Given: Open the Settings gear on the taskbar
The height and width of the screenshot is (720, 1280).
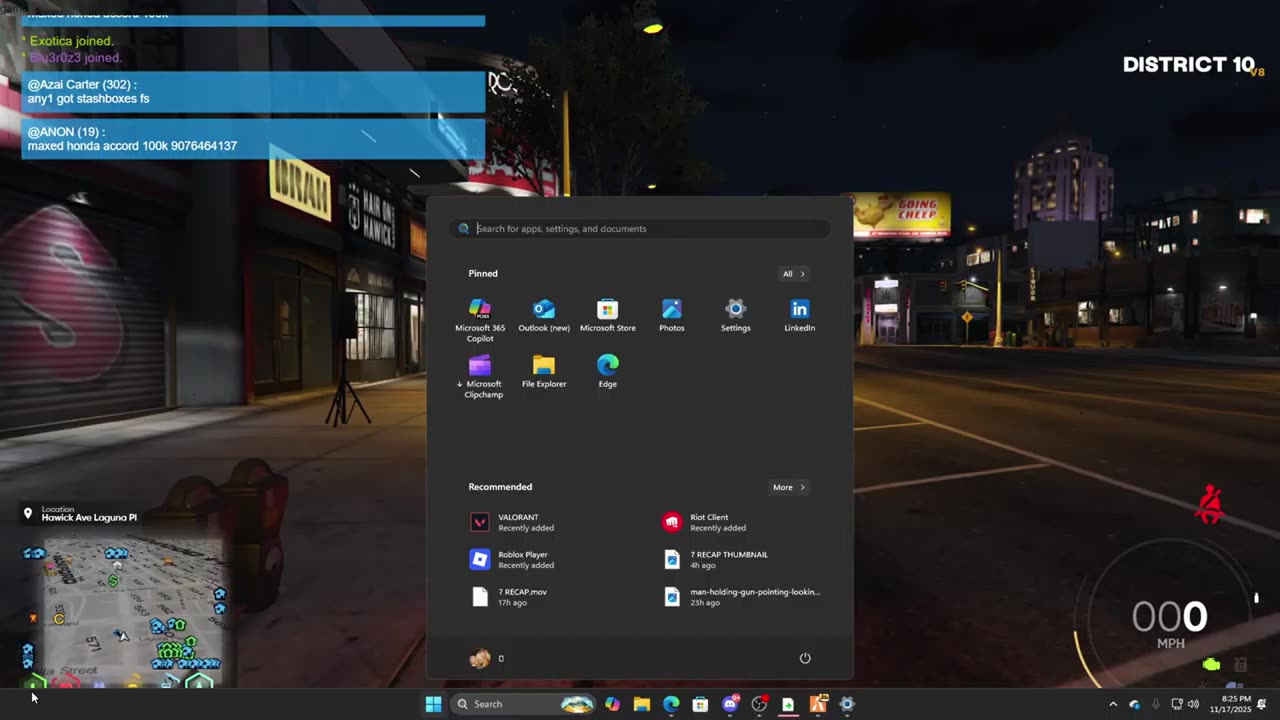Looking at the screenshot, I should click(847, 704).
